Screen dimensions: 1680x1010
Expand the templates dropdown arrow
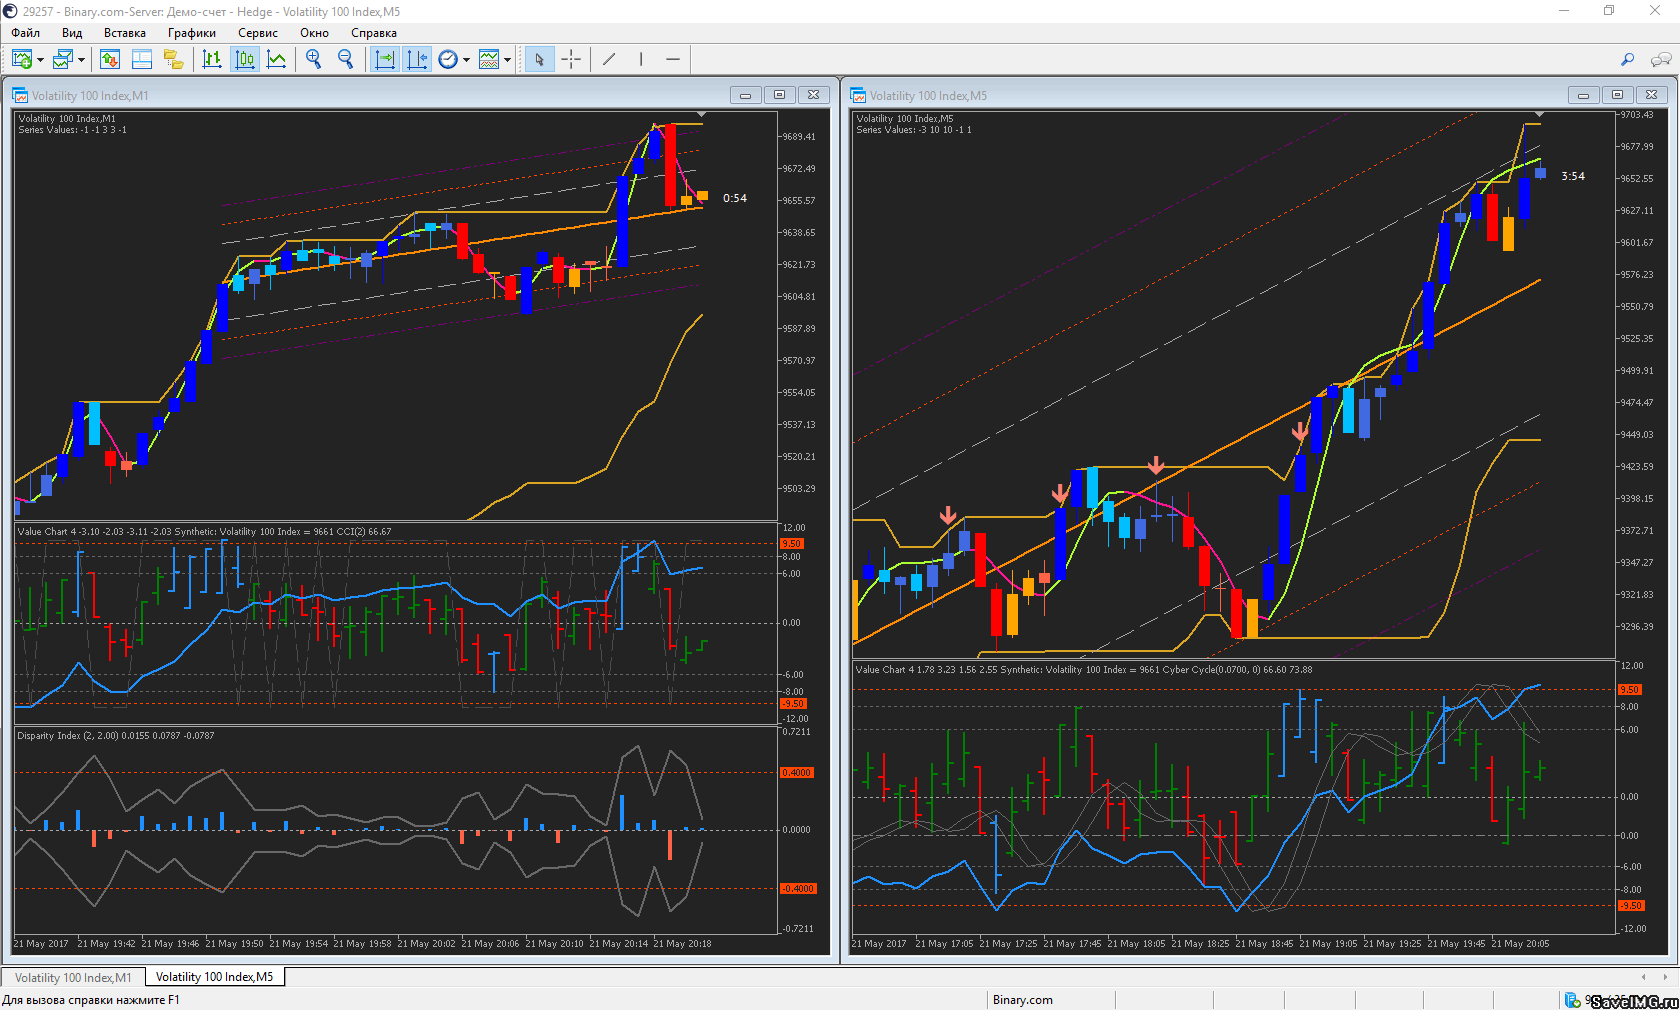pos(507,60)
